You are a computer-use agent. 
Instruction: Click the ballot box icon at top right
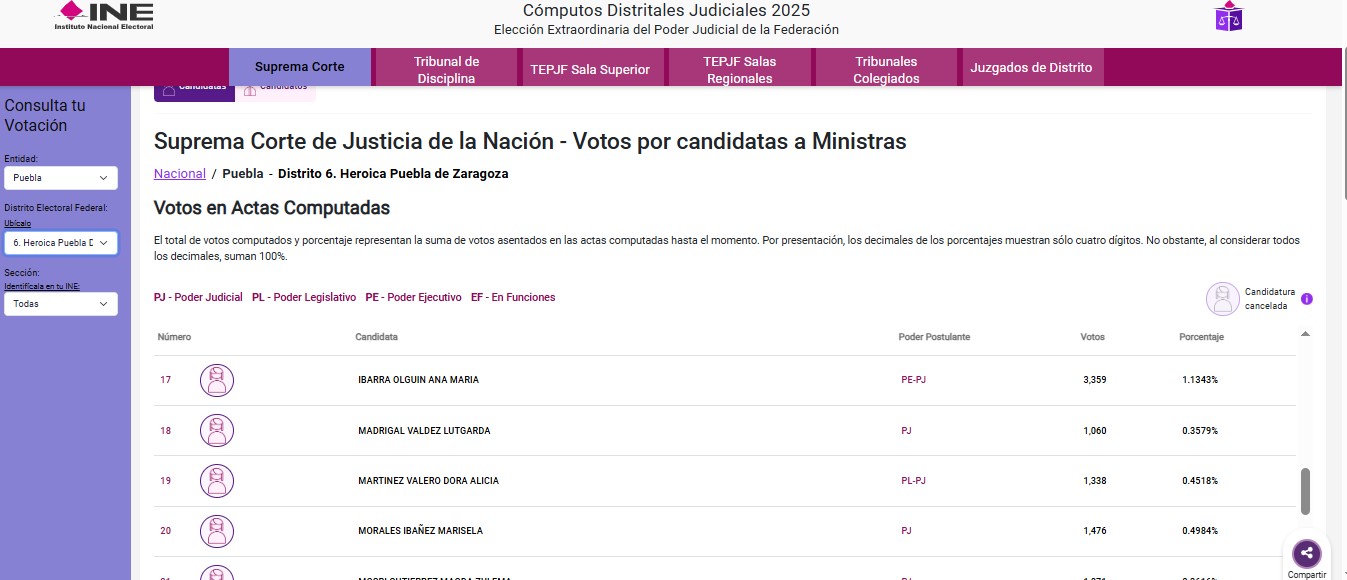pyautogui.click(x=1228, y=16)
